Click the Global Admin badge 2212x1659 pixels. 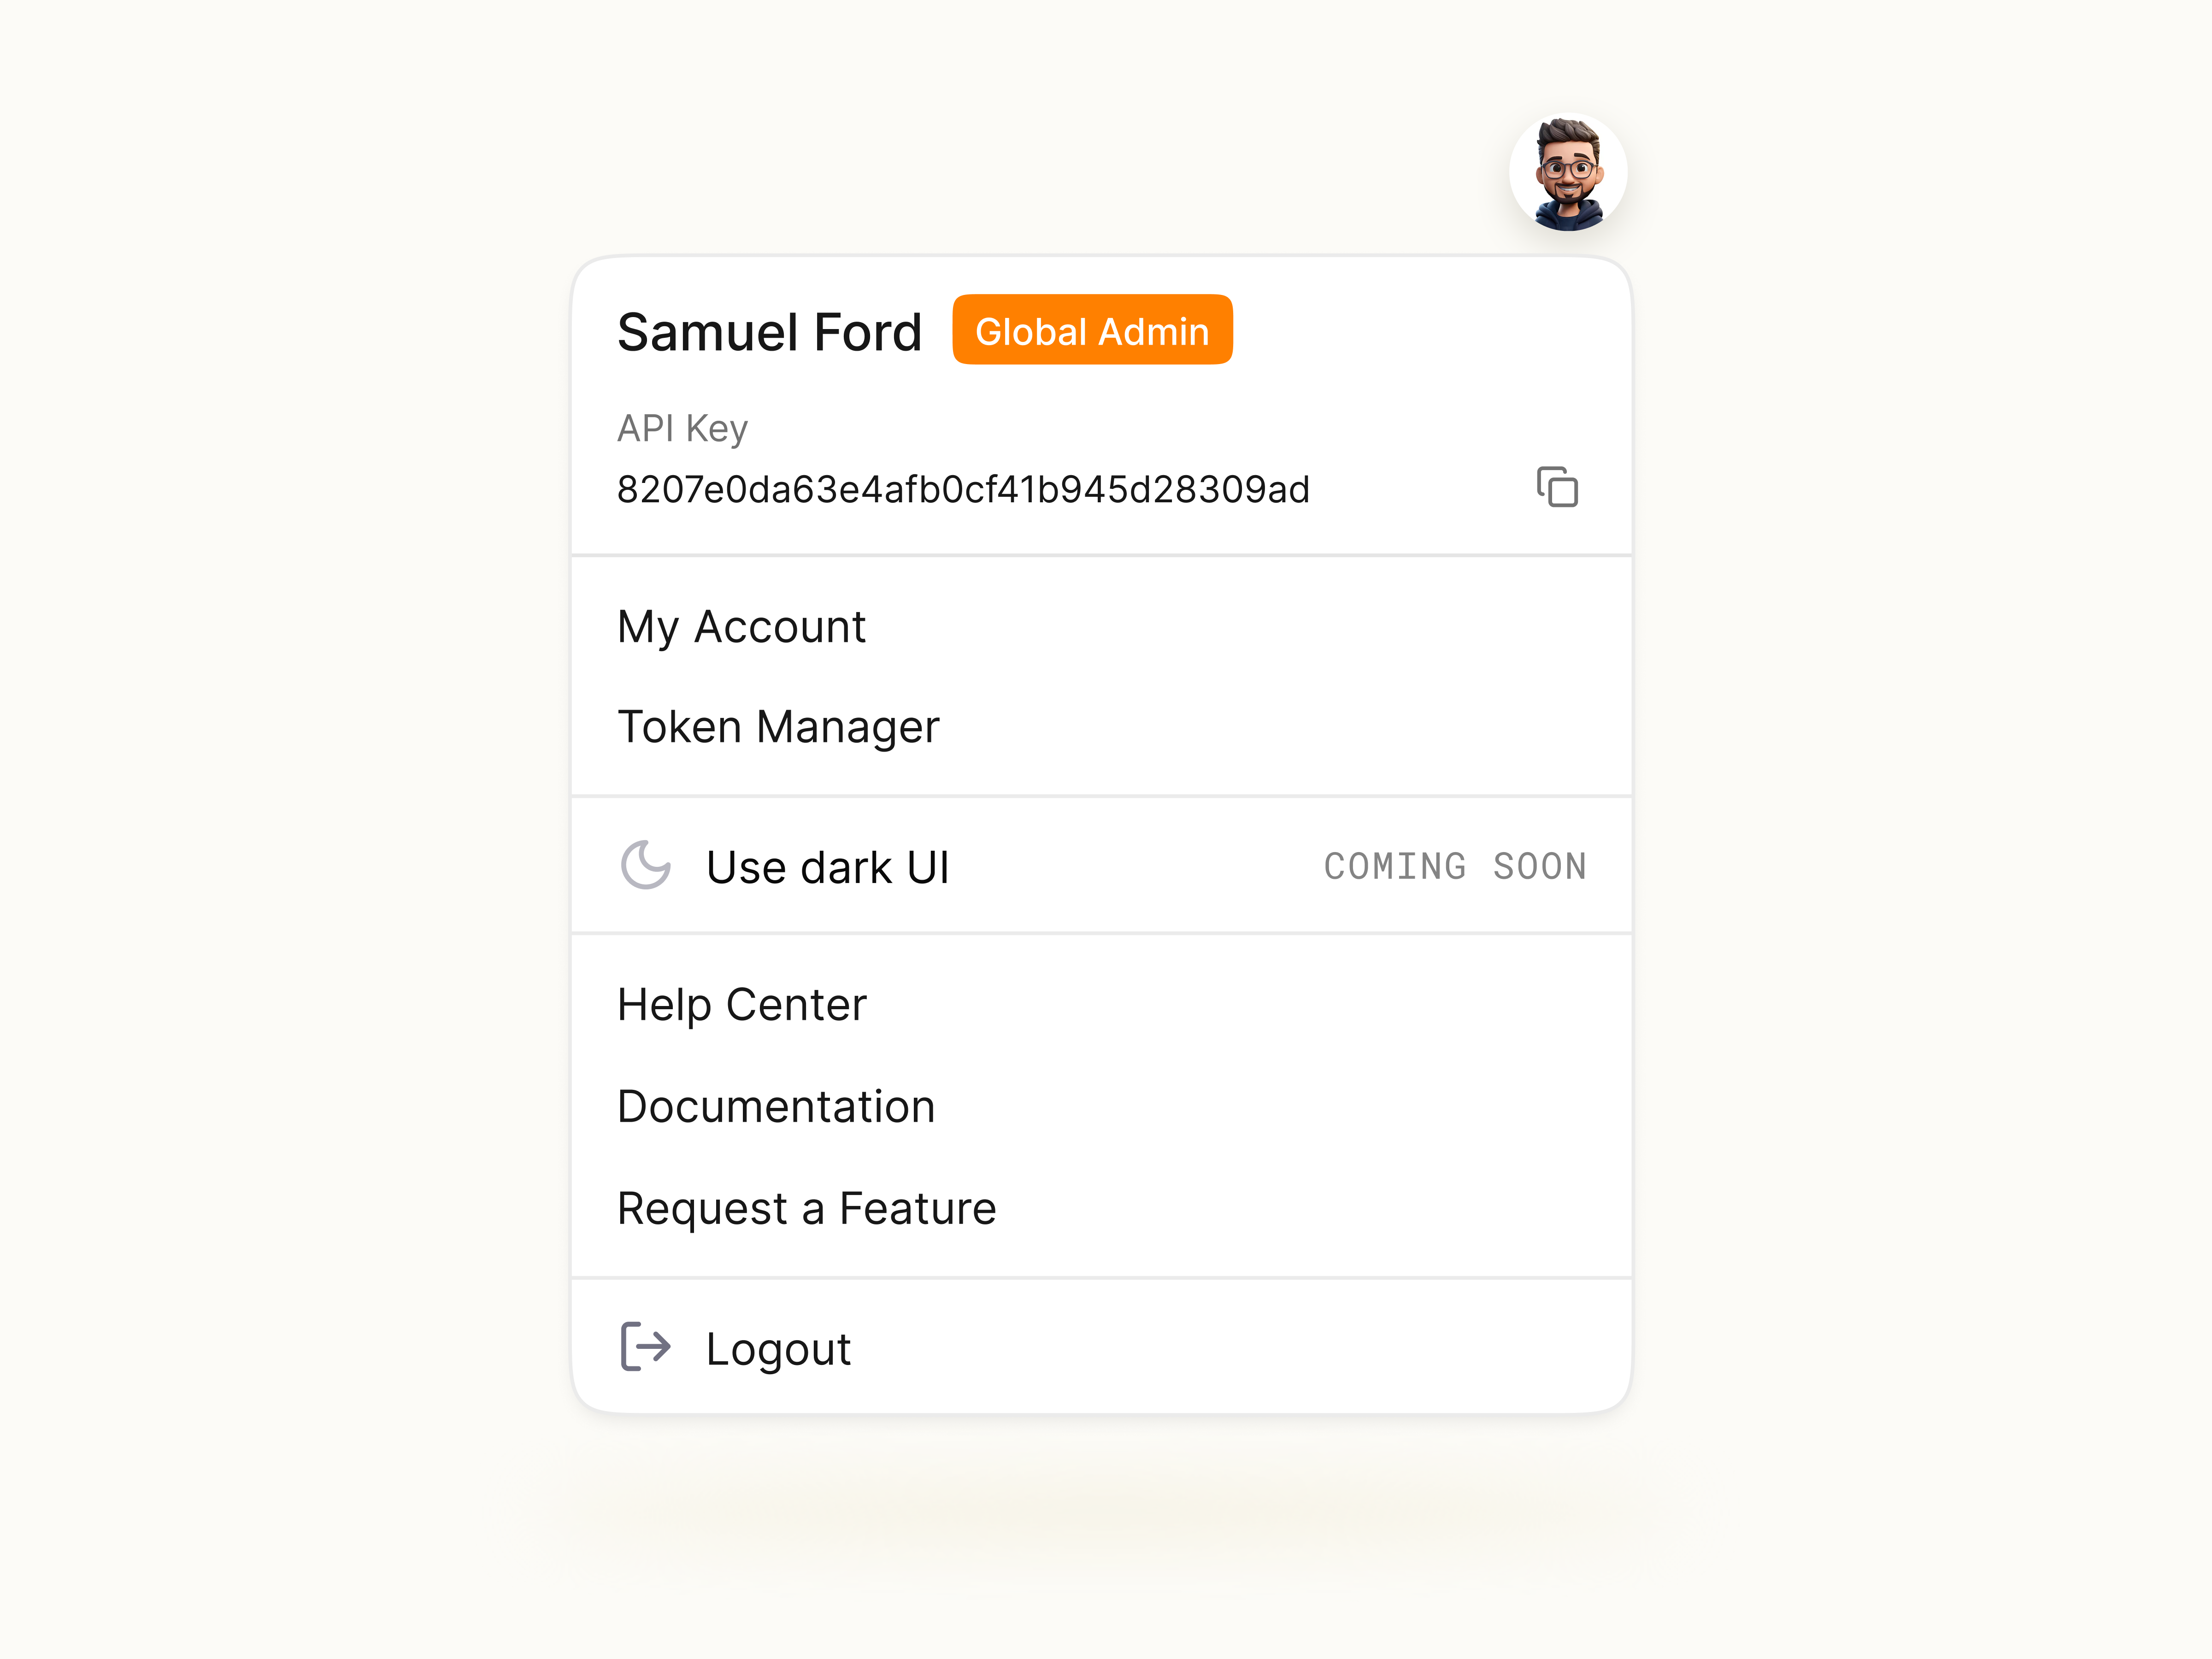[1092, 330]
